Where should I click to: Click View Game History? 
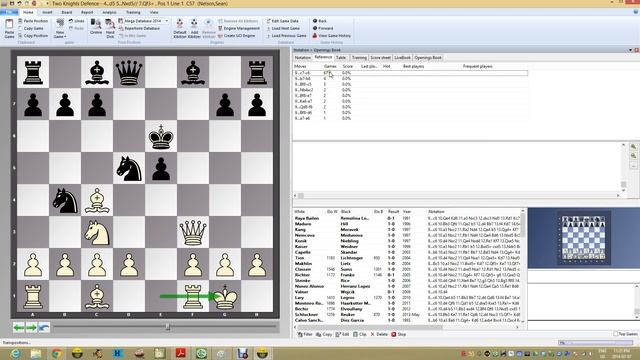[332, 36]
